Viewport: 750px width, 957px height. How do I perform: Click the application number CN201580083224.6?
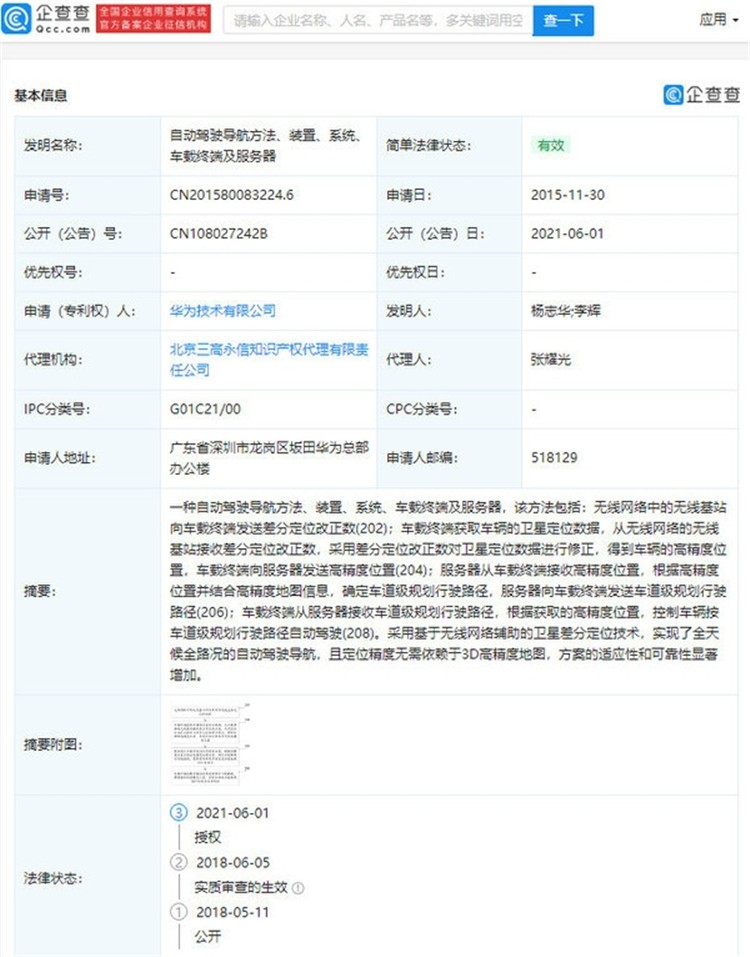point(231,195)
